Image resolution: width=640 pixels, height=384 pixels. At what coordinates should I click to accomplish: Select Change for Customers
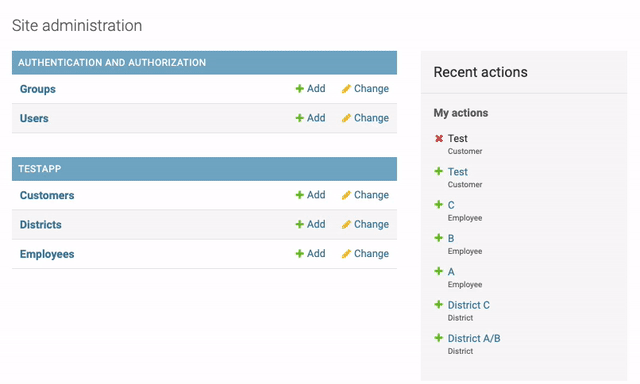pyautogui.click(x=371, y=195)
